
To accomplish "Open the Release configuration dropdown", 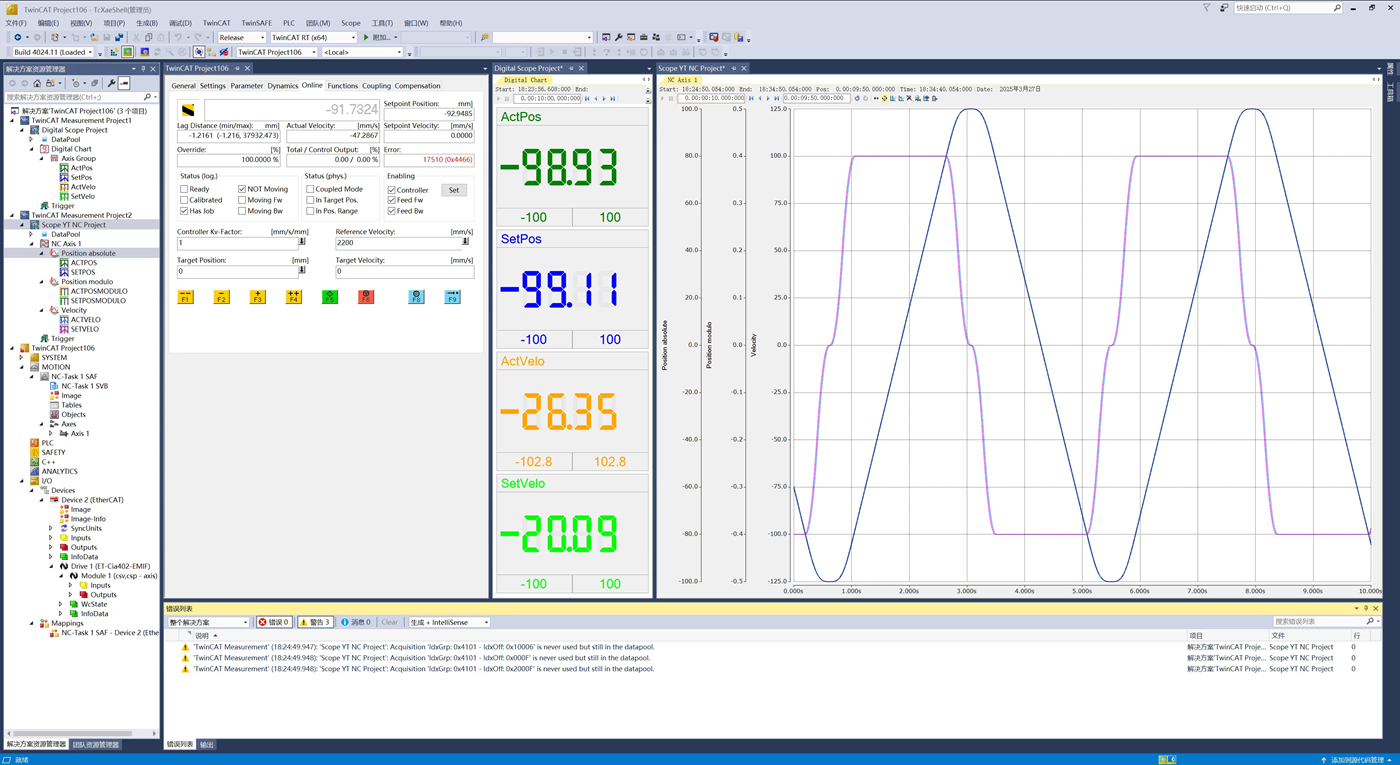I will [x=241, y=38].
